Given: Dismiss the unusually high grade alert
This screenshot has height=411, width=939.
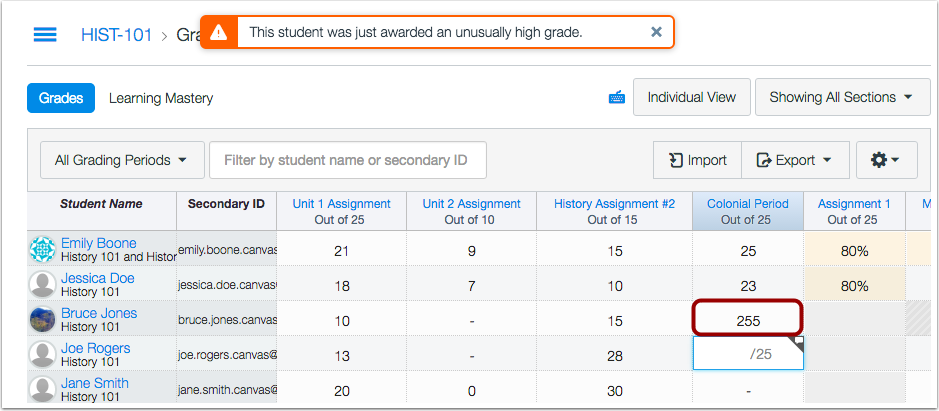Looking at the screenshot, I should [x=656, y=32].
